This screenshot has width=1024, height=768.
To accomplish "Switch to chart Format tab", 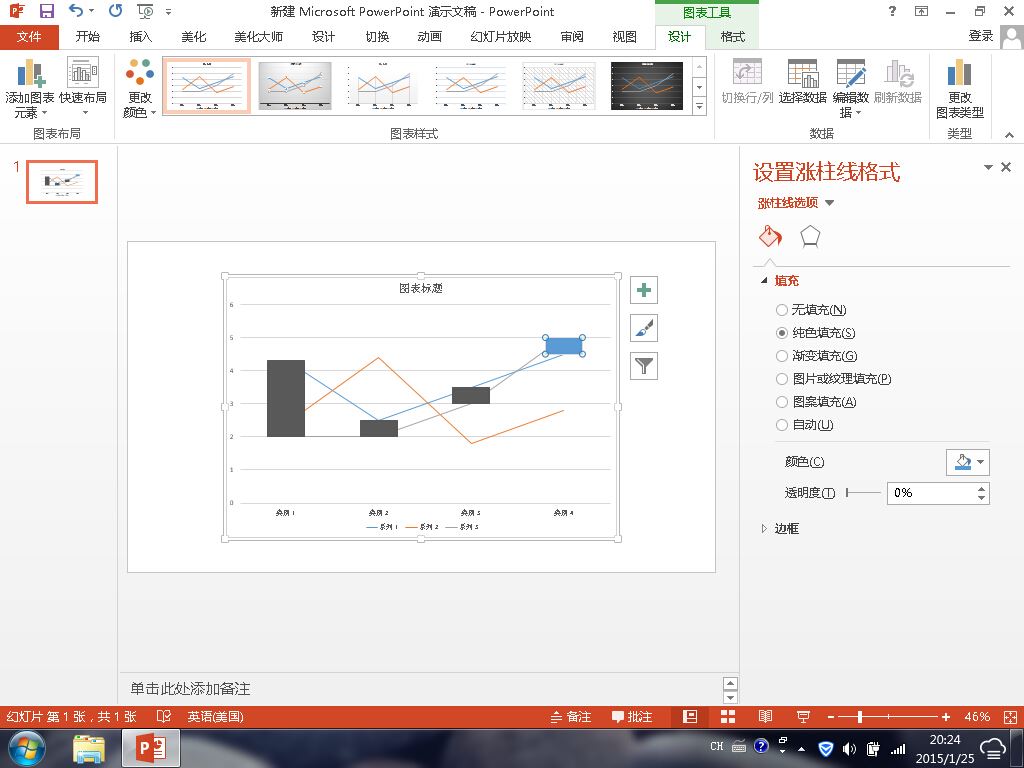I will [732, 37].
